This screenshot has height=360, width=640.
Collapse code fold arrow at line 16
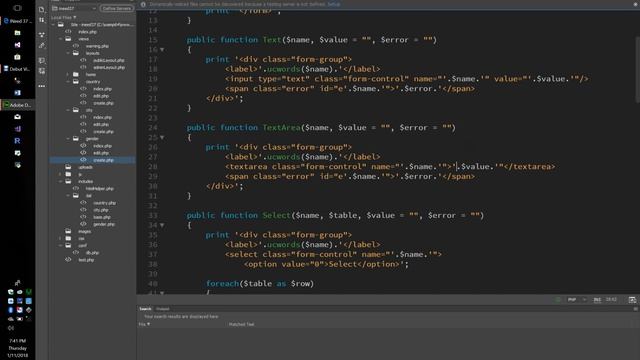click(x=162, y=50)
